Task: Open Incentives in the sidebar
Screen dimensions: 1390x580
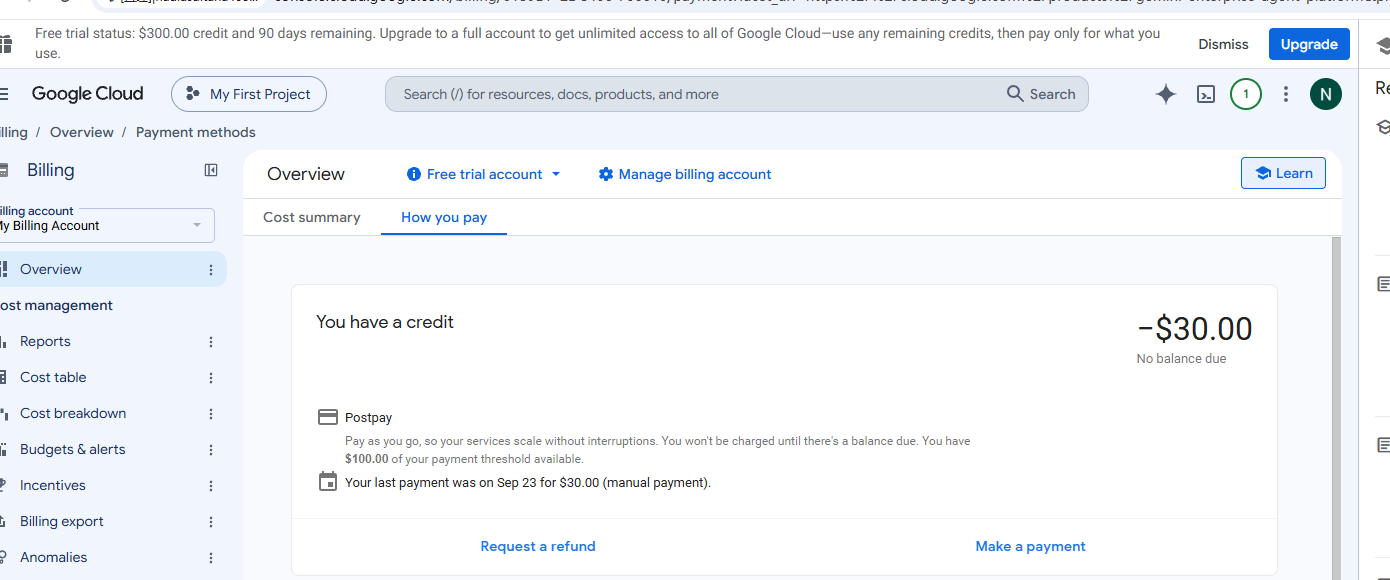Action: tap(53, 485)
